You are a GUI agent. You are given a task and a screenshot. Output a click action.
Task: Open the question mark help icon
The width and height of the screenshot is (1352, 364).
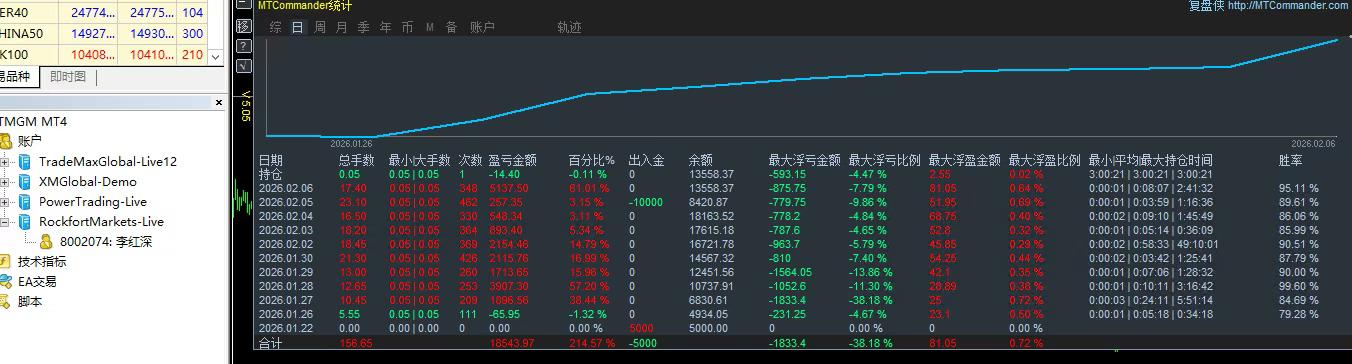click(x=243, y=47)
